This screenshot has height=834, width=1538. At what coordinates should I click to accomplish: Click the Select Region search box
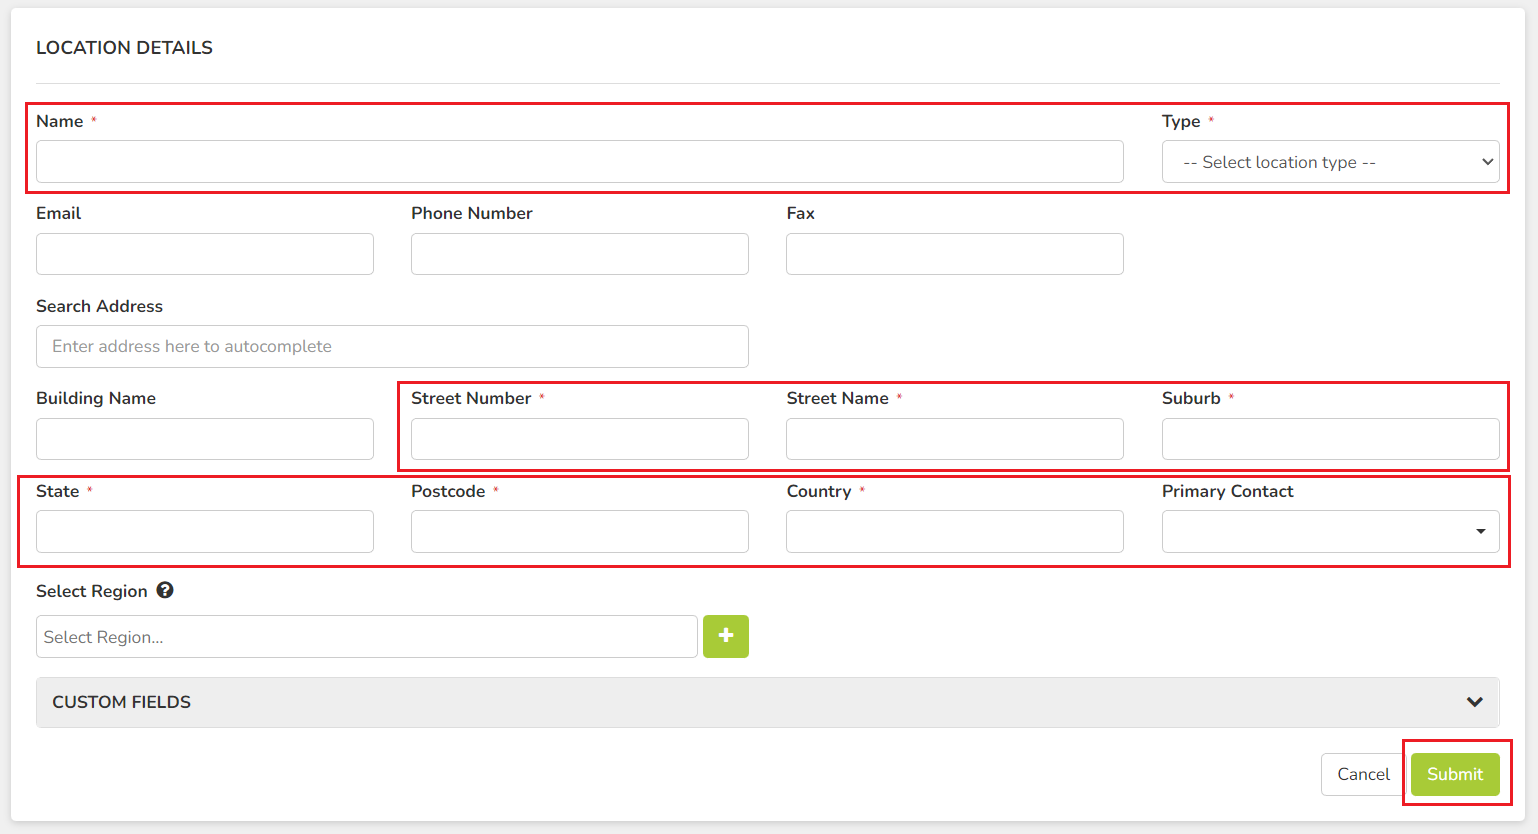pos(367,636)
